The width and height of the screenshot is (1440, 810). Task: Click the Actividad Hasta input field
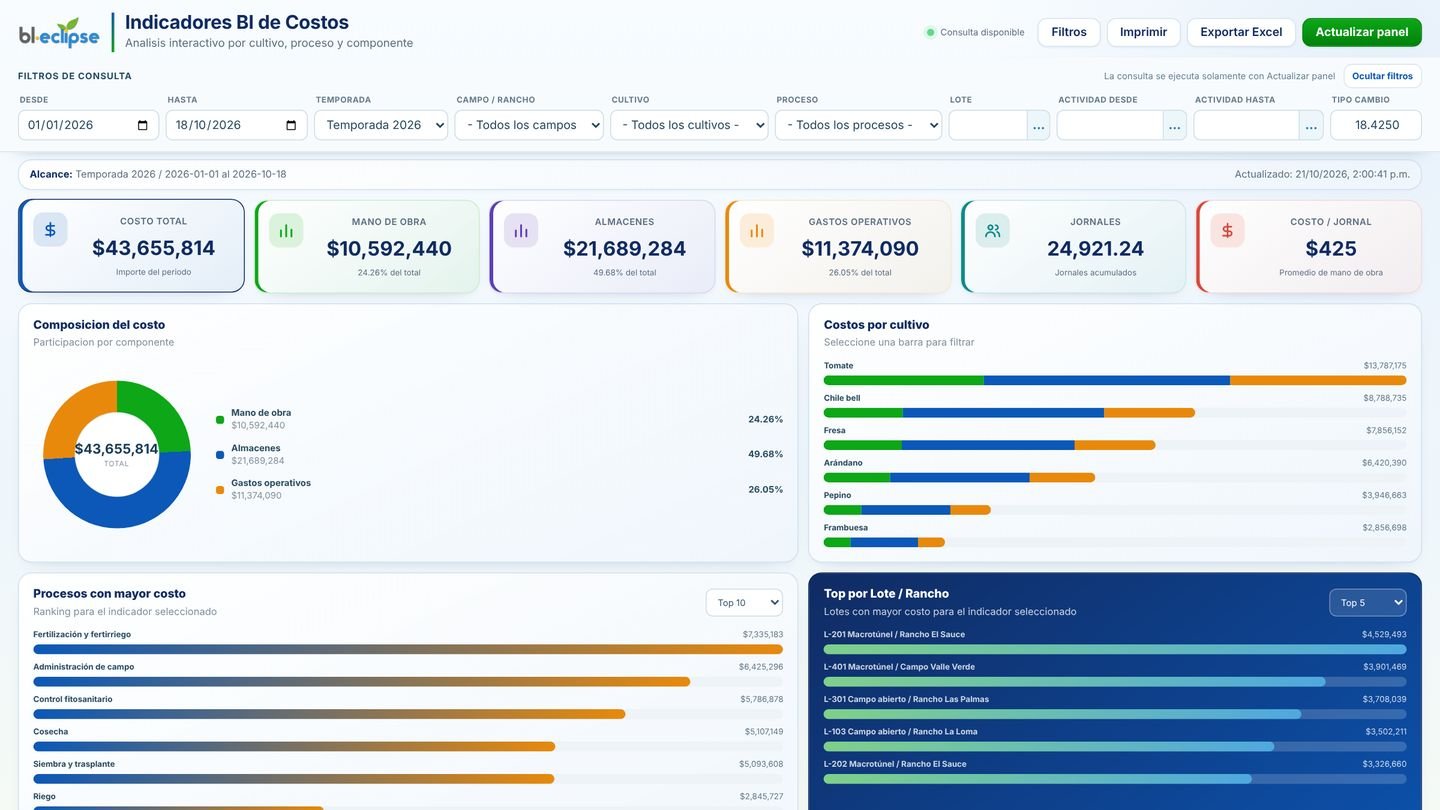click(x=1247, y=125)
